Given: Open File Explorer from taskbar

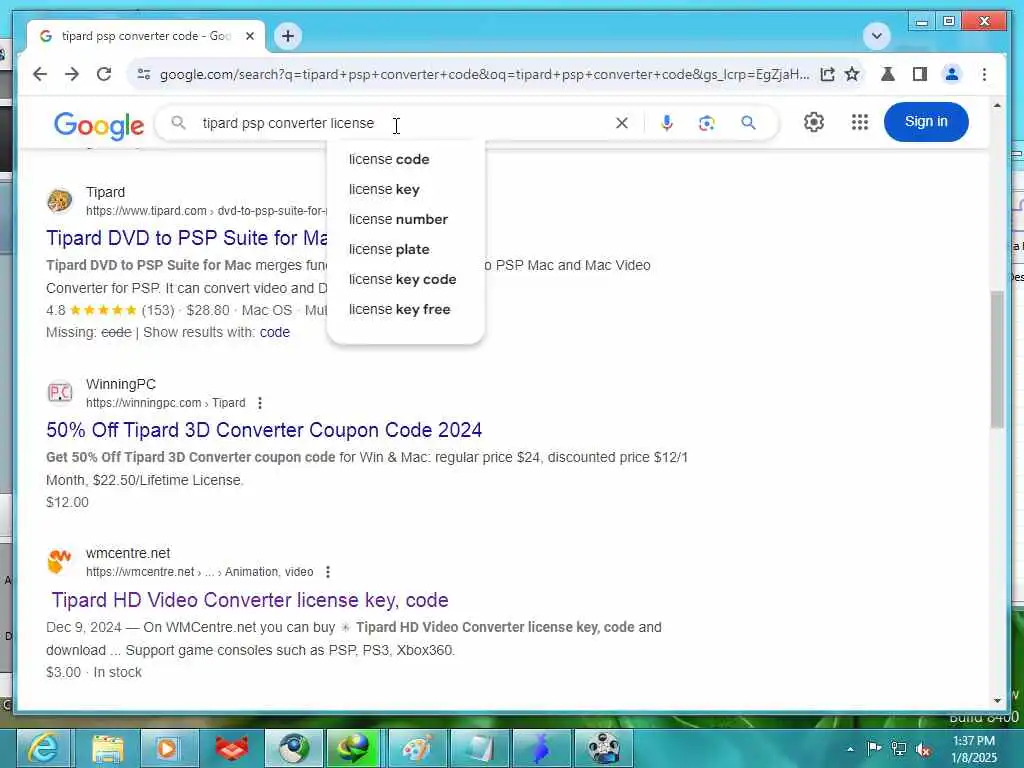Looking at the screenshot, I should (107, 748).
